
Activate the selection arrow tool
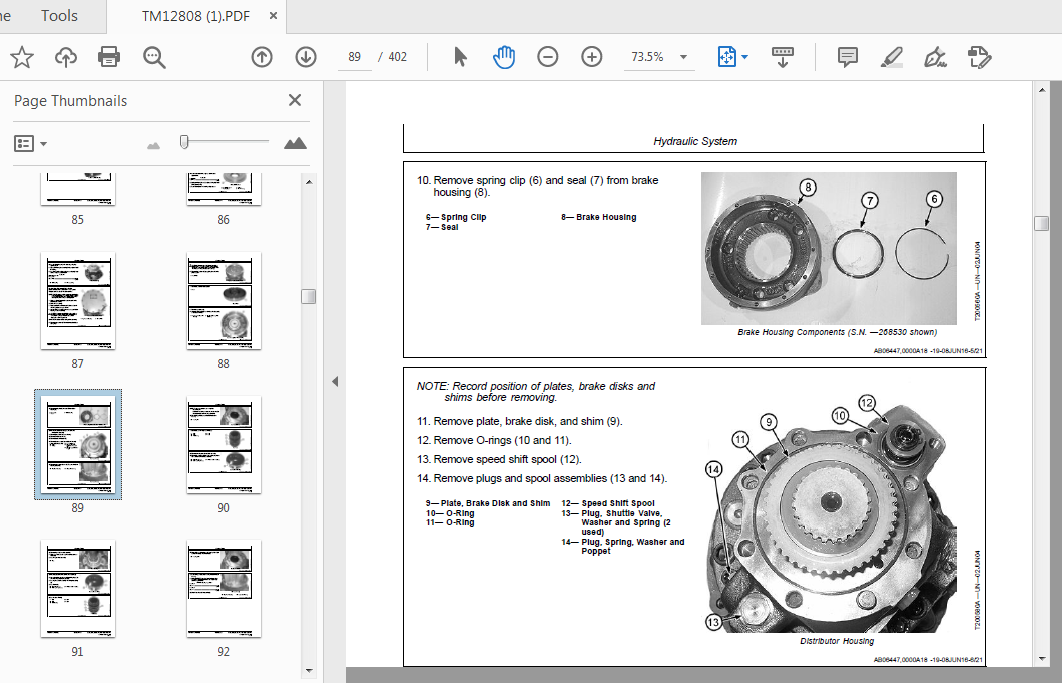click(x=461, y=57)
